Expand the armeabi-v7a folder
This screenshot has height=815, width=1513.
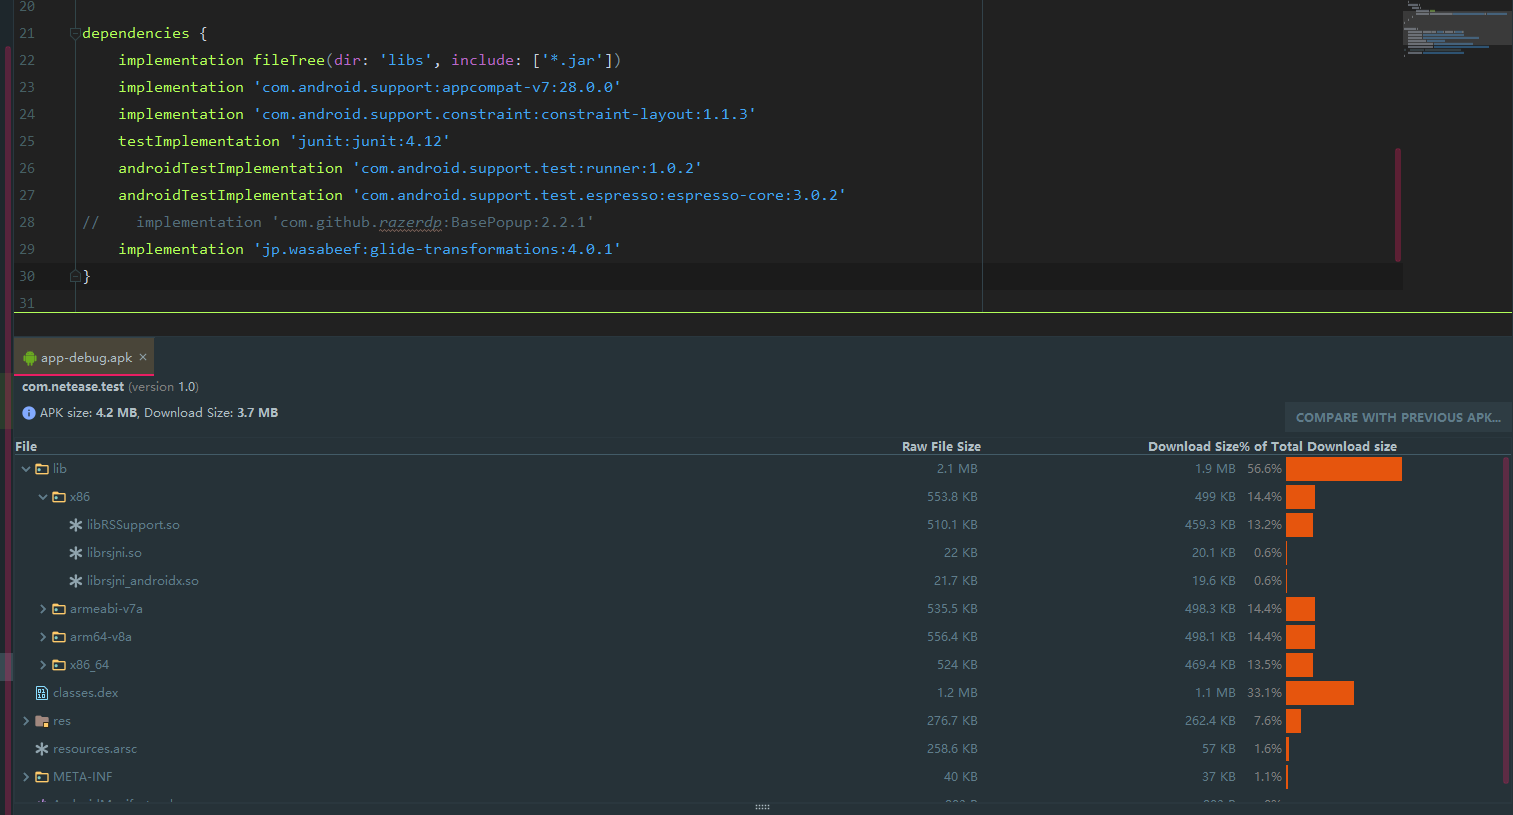pos(42,608)
